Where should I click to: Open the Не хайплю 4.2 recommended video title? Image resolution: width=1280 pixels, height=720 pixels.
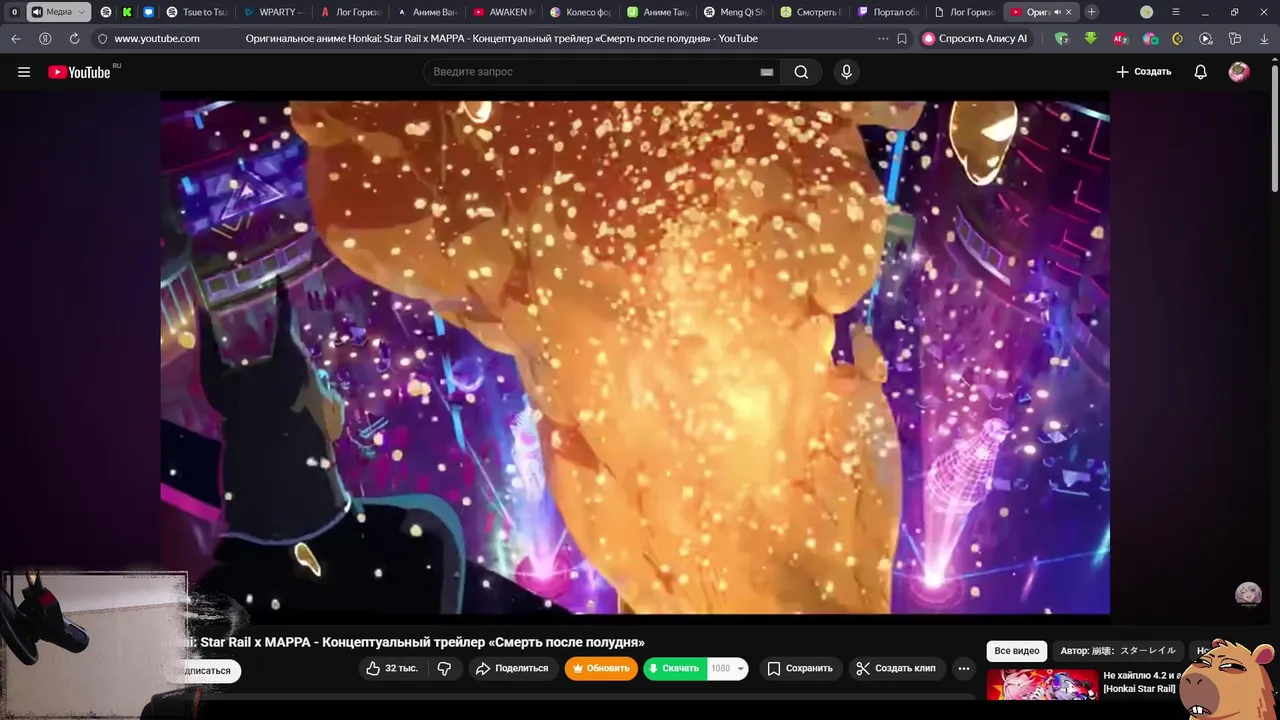(x=1143, y=682)
